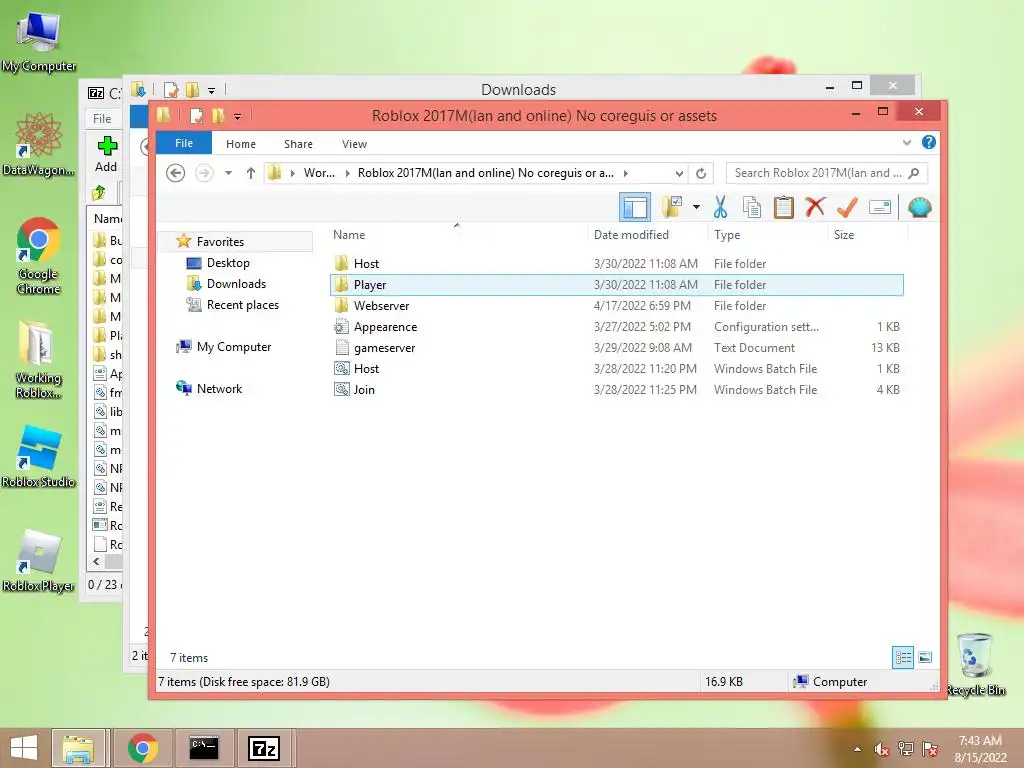Click the Search Roblox 2017M input field
This screenshot has height=768, width=1024.
click(826, 173)
